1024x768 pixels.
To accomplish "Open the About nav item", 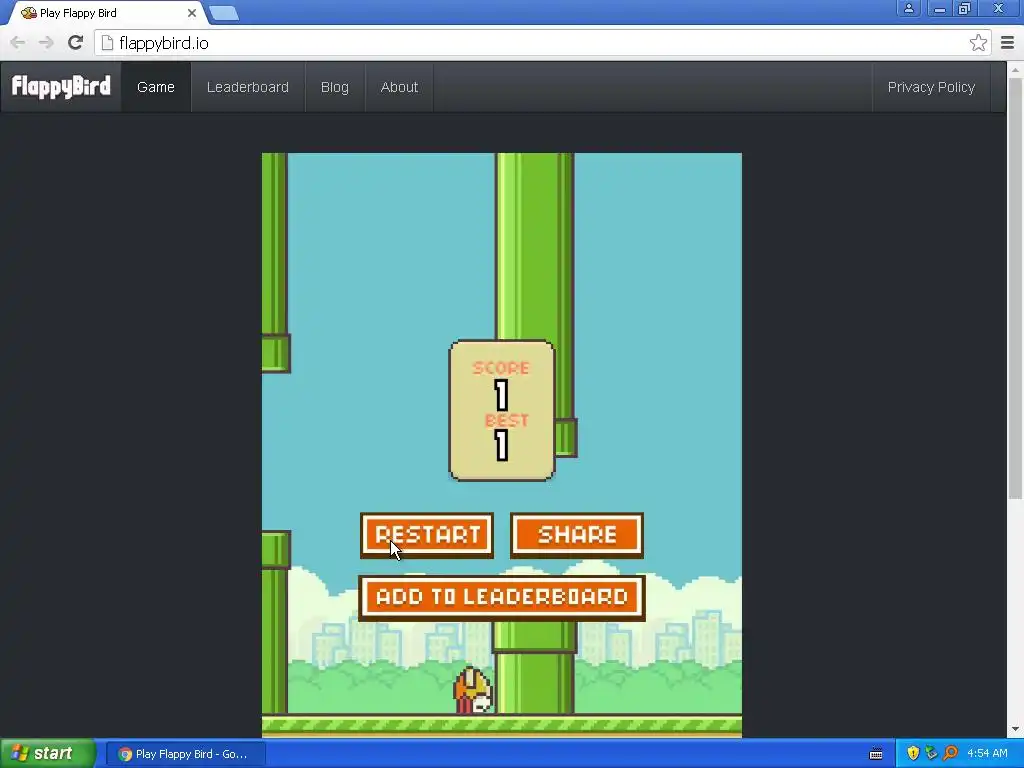I will pyautogui.click(x=399, y=87).
